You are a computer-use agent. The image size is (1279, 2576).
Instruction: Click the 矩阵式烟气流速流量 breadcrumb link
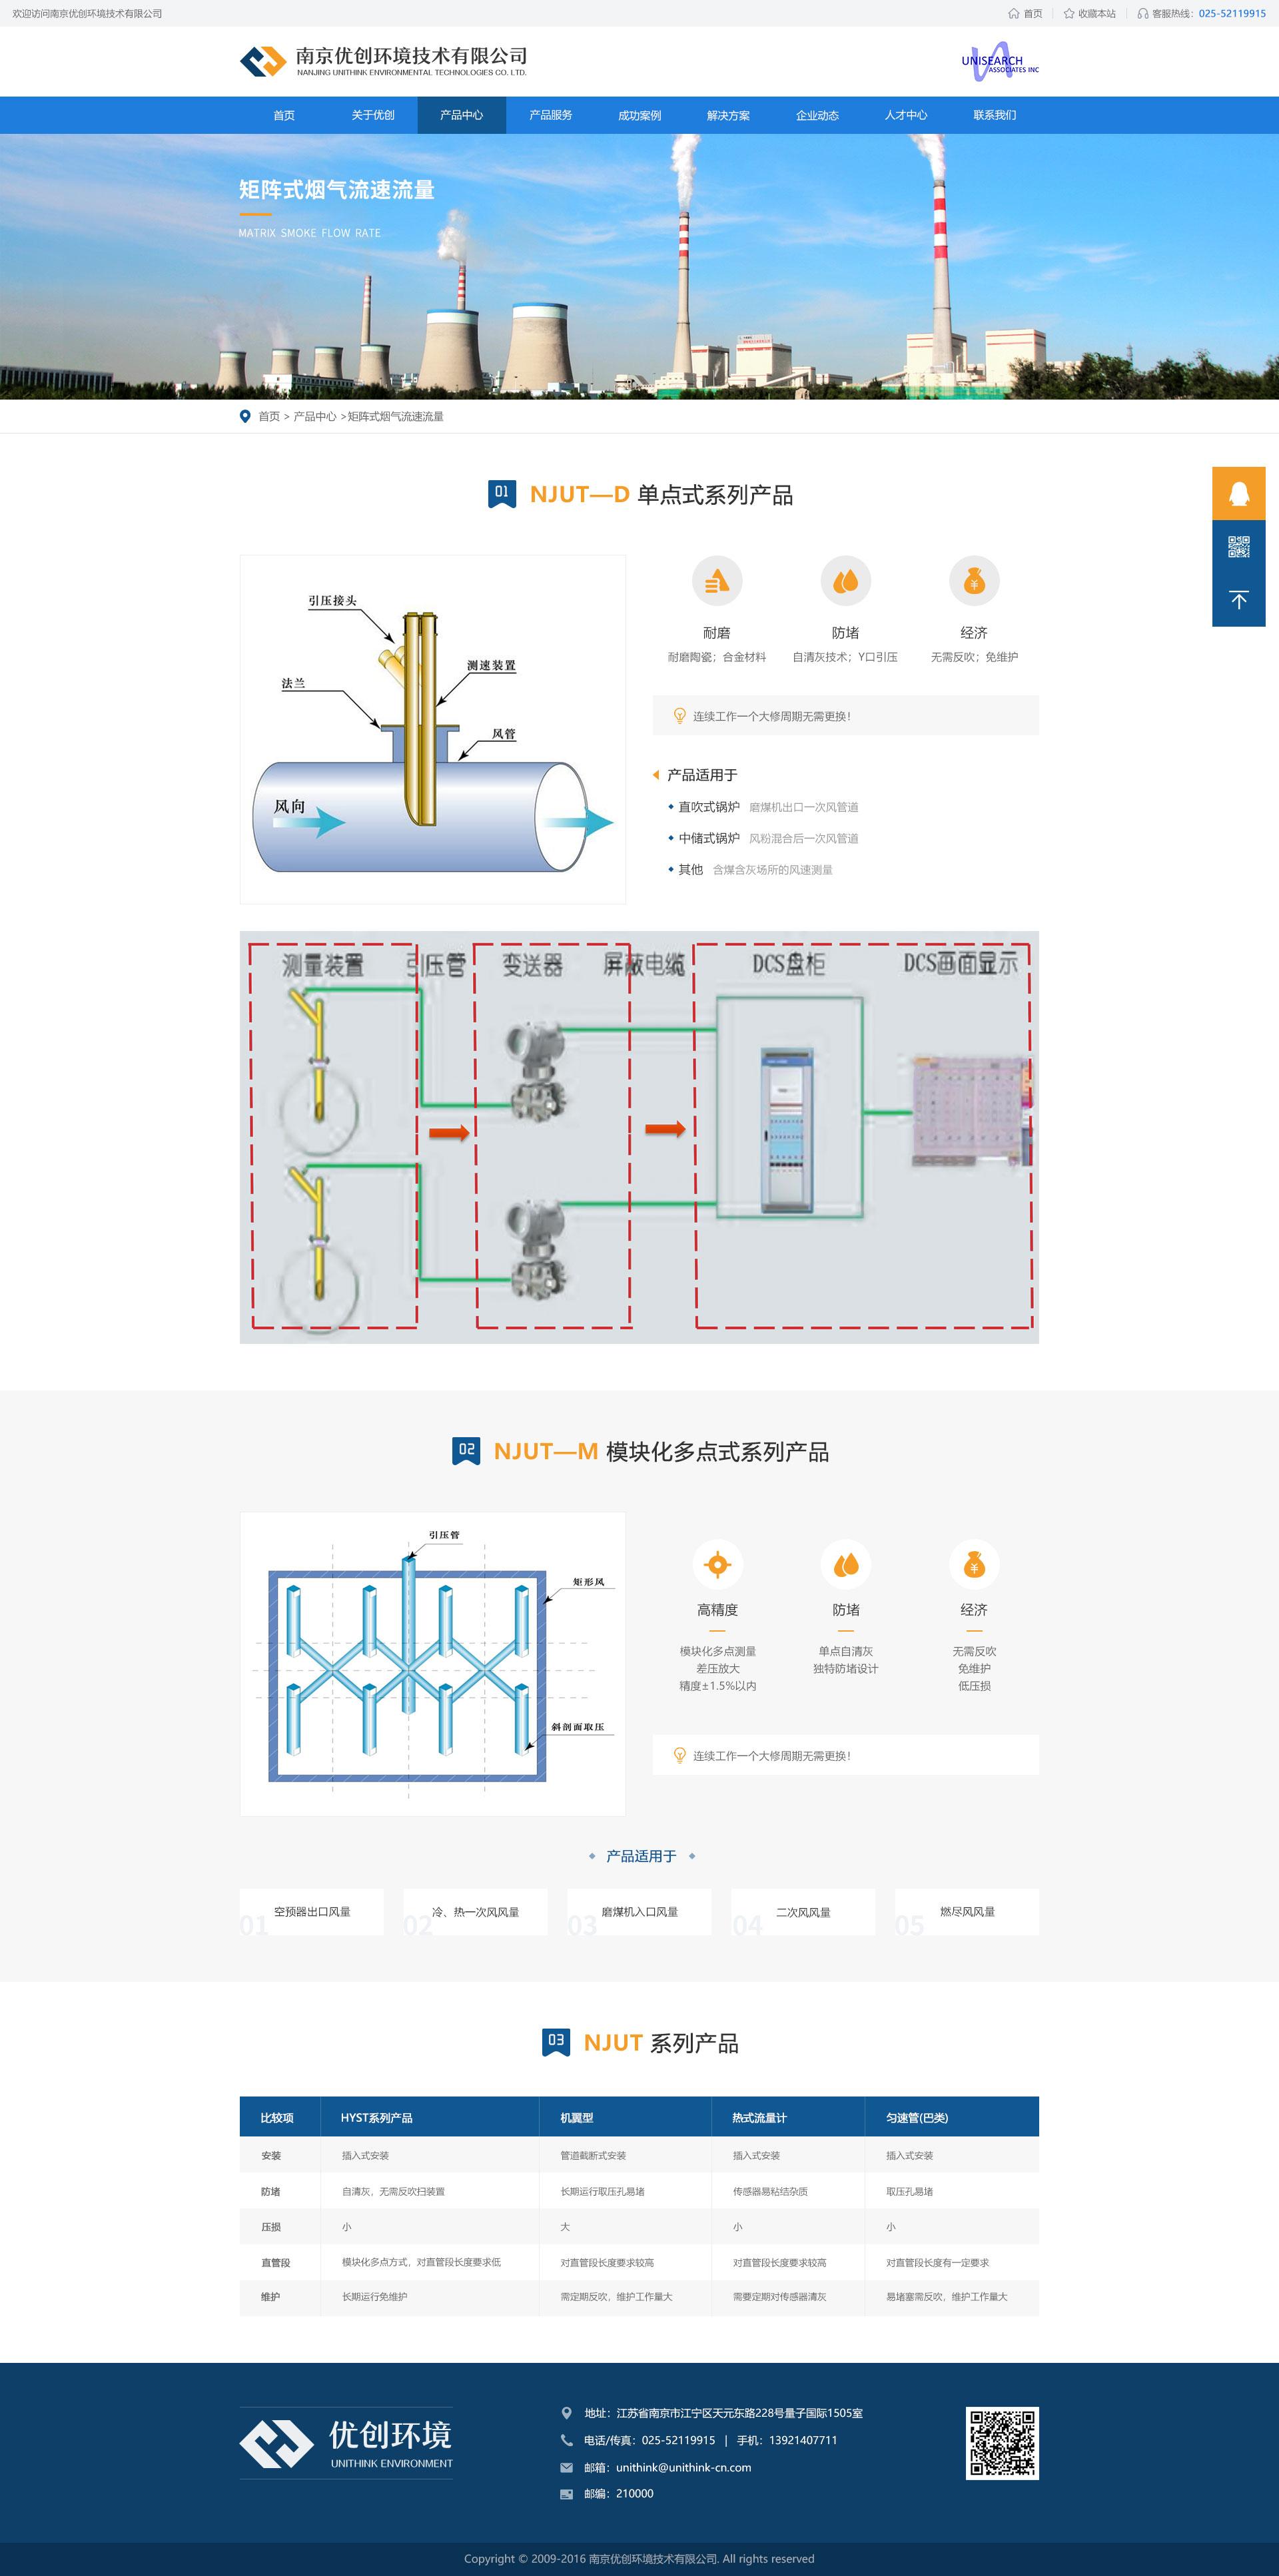[396, 416]
